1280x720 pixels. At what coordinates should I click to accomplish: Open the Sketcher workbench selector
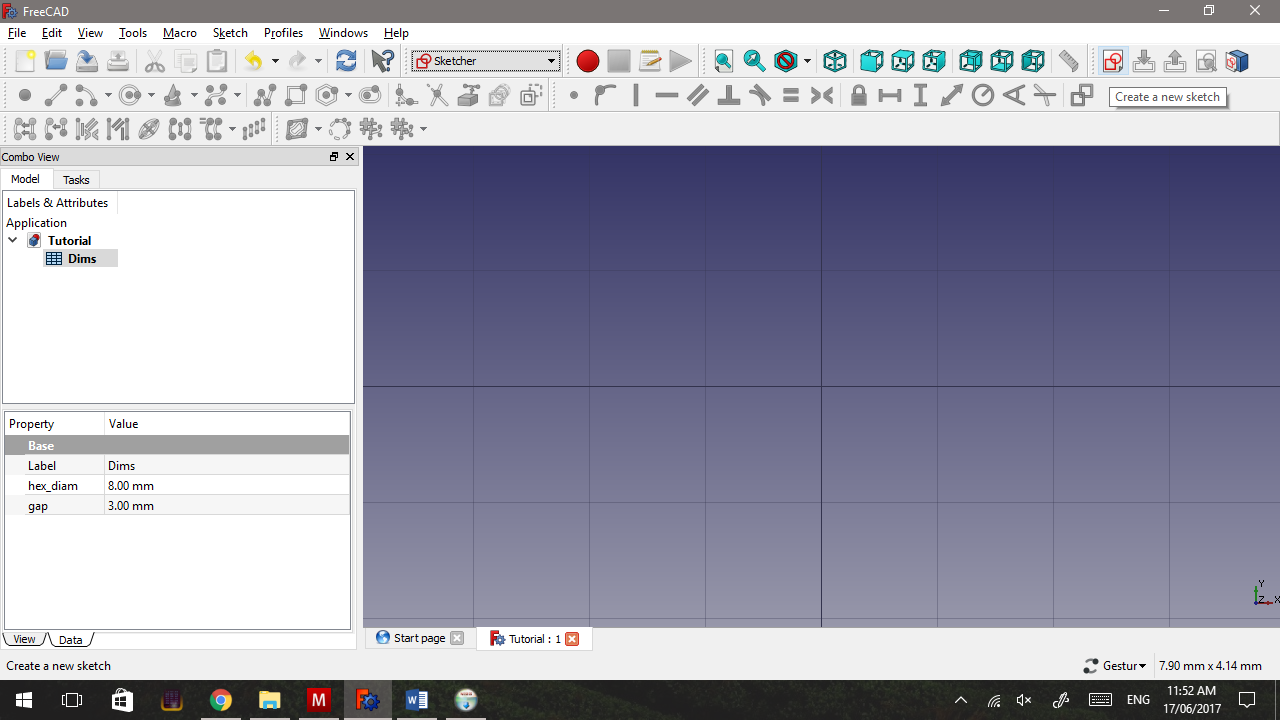485,60
